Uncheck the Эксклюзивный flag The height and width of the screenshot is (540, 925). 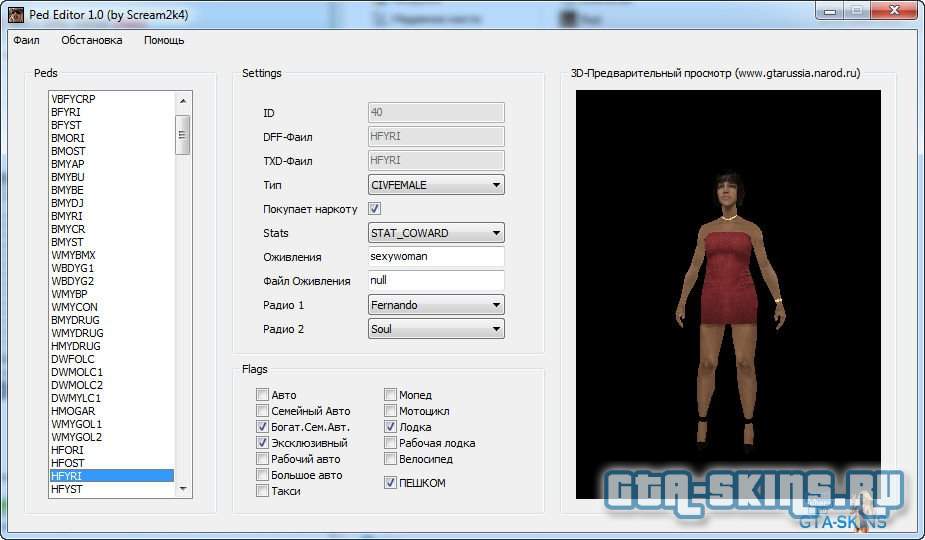pos(263,442)
